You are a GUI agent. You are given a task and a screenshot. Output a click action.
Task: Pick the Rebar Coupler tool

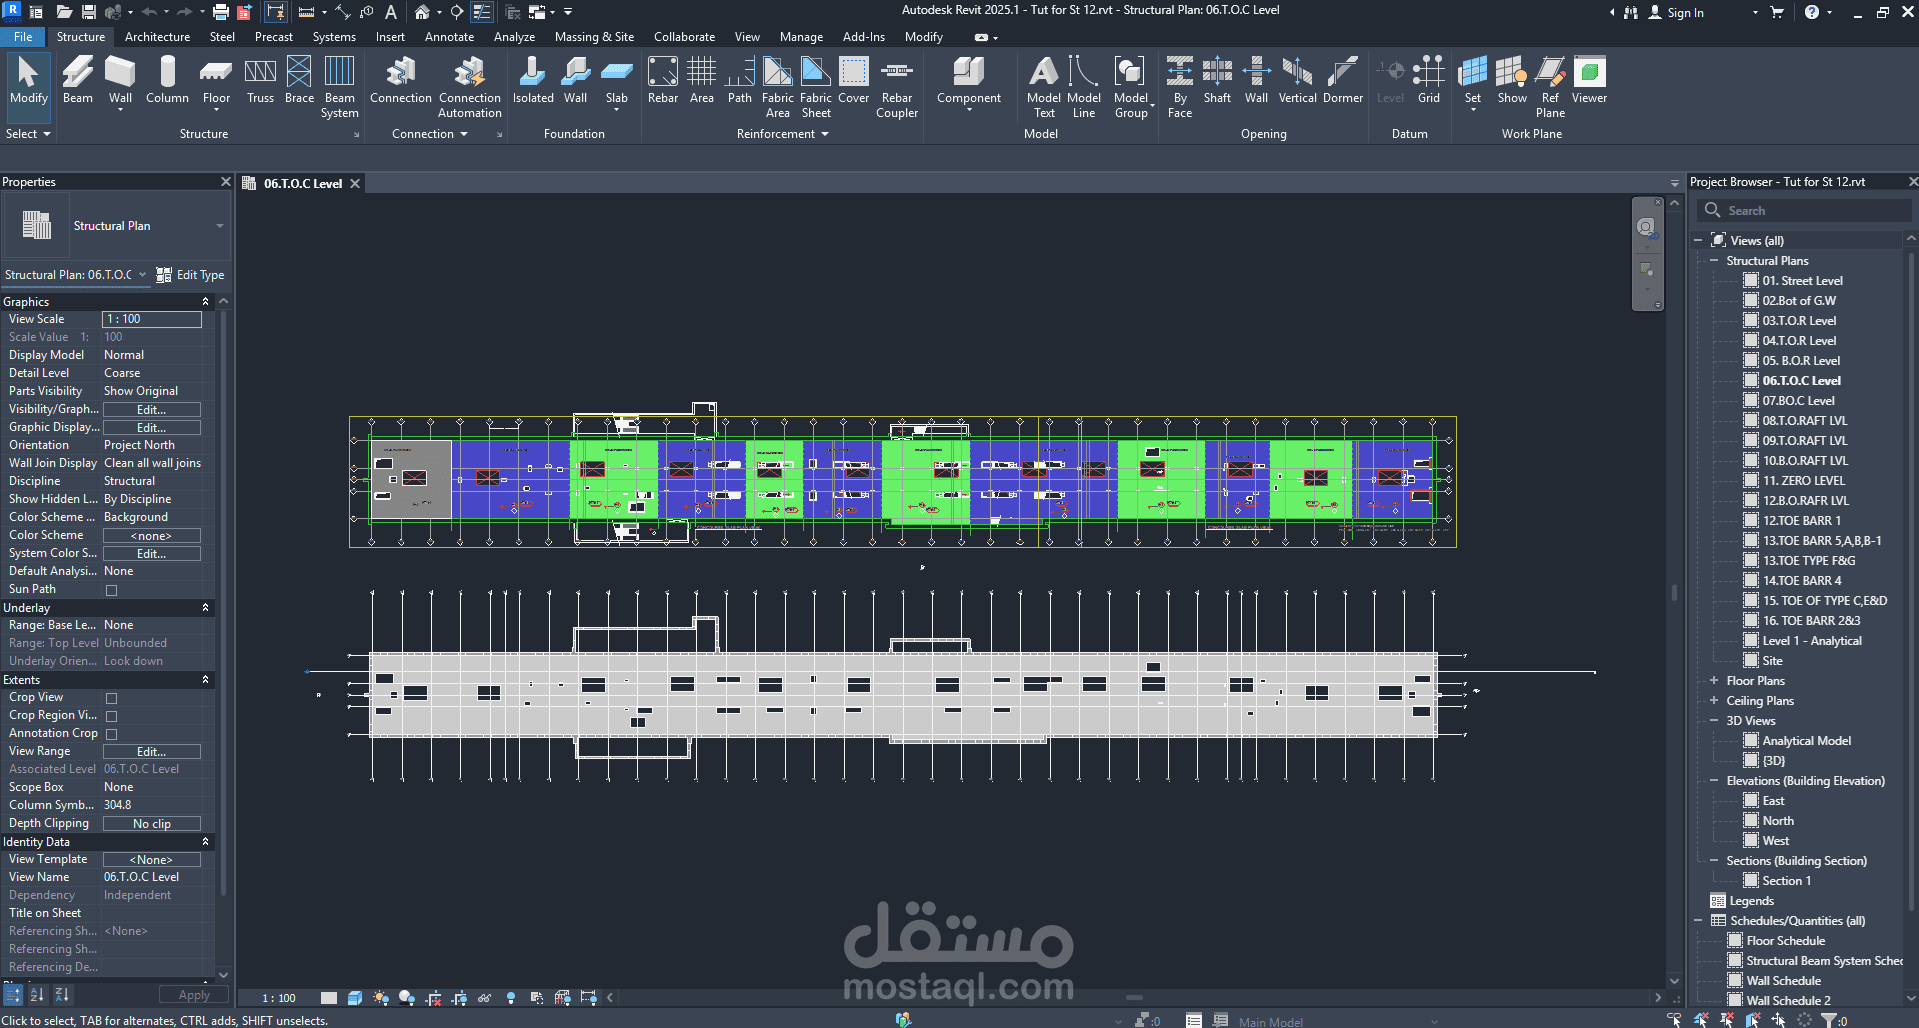[x=897, y=87]
